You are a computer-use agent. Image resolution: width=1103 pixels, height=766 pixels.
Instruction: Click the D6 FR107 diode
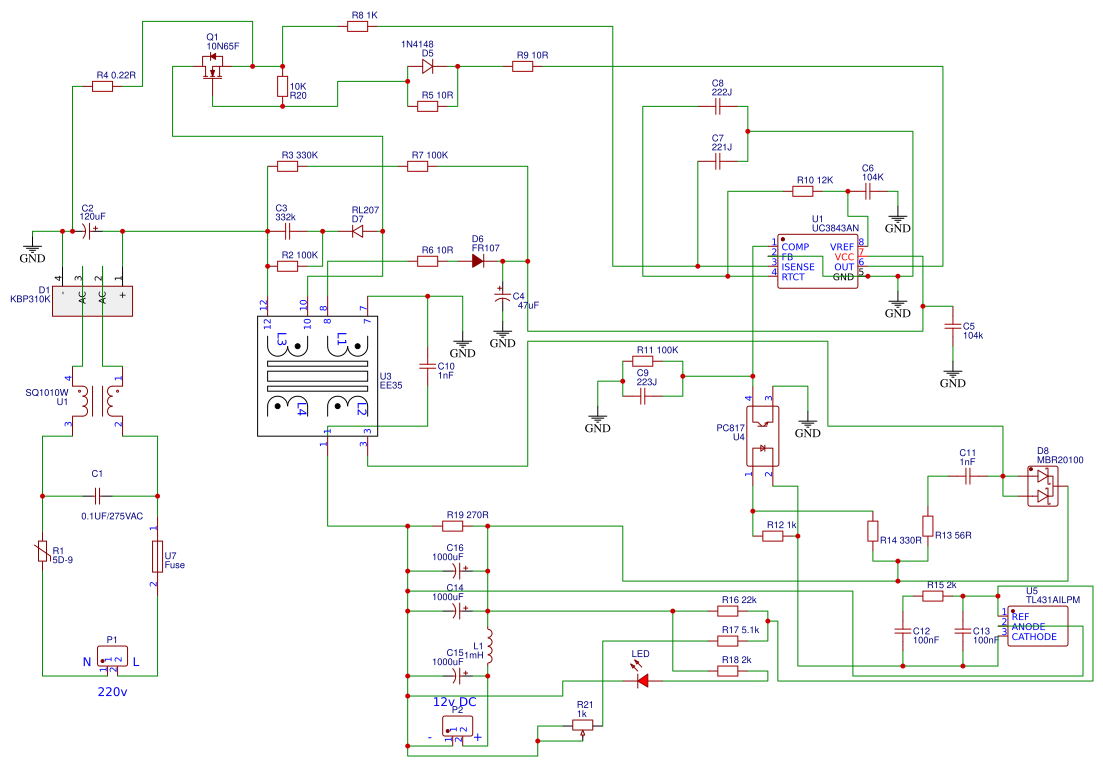[478, 261]
